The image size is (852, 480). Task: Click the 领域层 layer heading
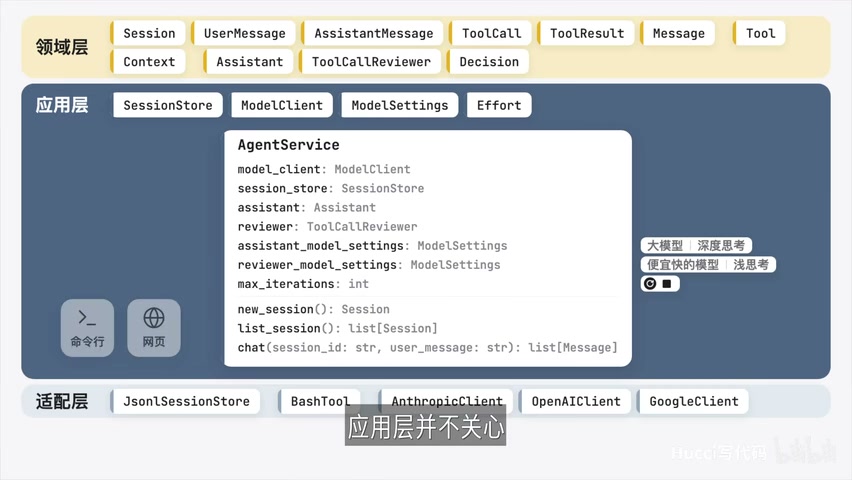tap(62, 47)
